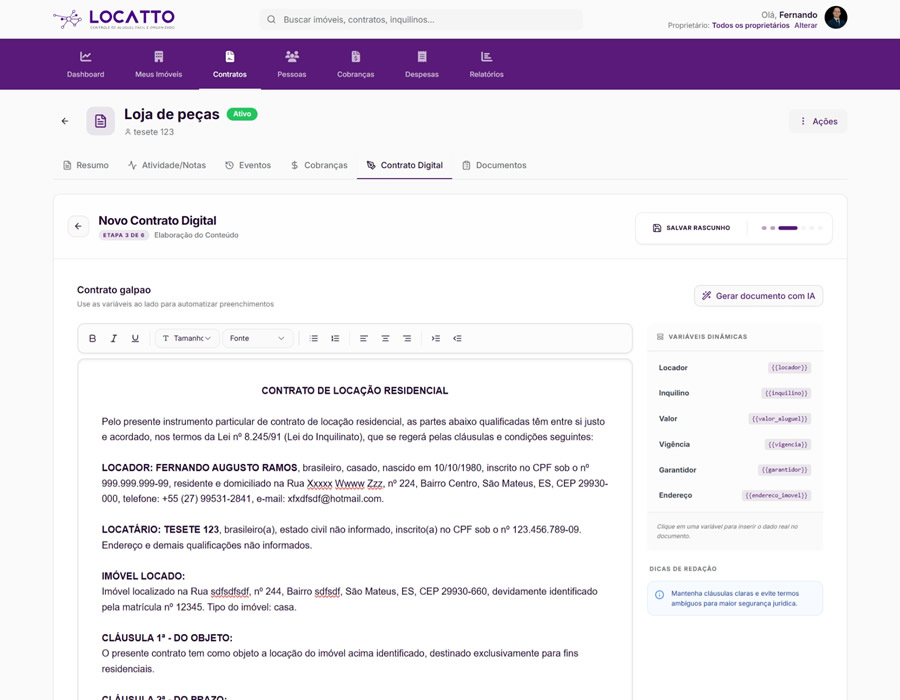The height and width of the screenshot is (700, 900).
Task: Left align the paragraph text
Action: coord(362,338)
